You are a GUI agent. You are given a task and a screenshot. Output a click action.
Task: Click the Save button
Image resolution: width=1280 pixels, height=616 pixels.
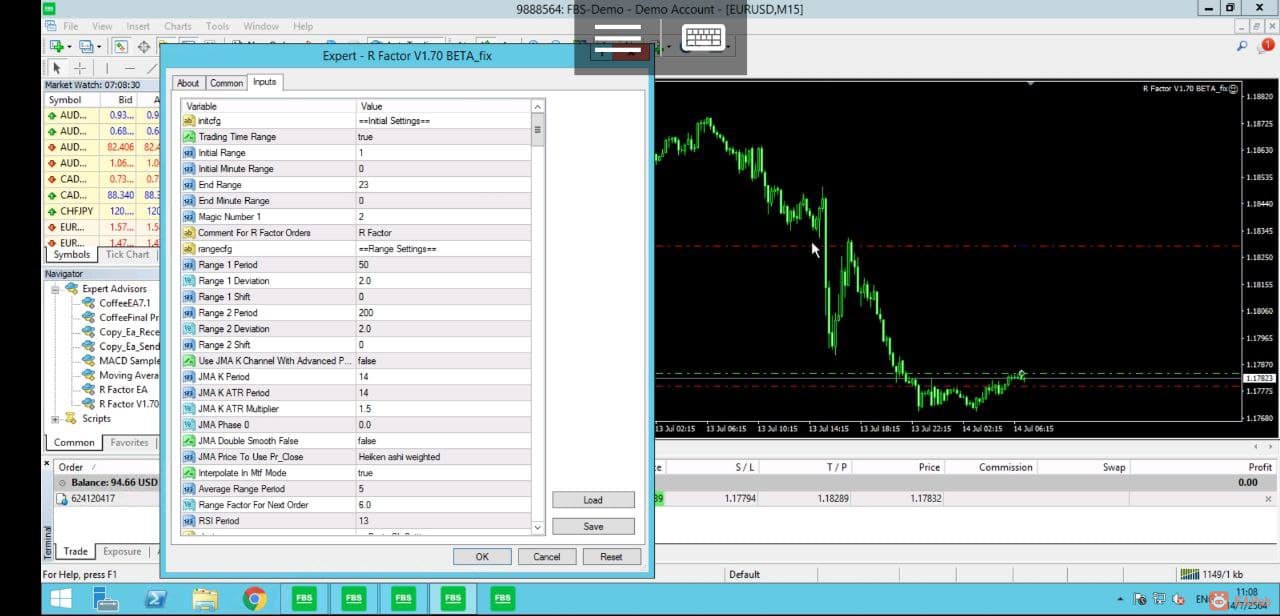(x=593, y=526)
